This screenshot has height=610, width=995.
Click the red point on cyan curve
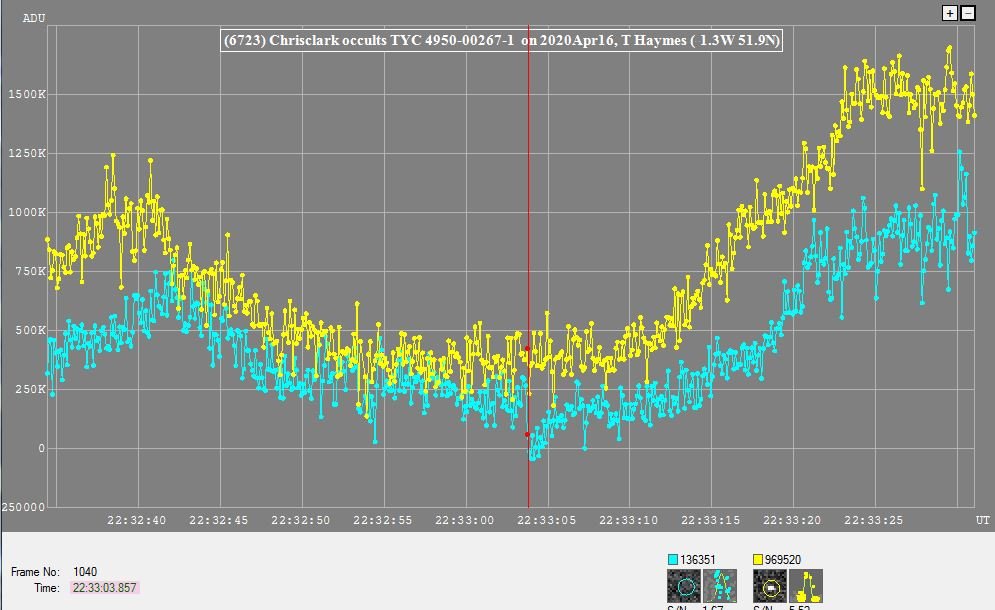(527, 434)
